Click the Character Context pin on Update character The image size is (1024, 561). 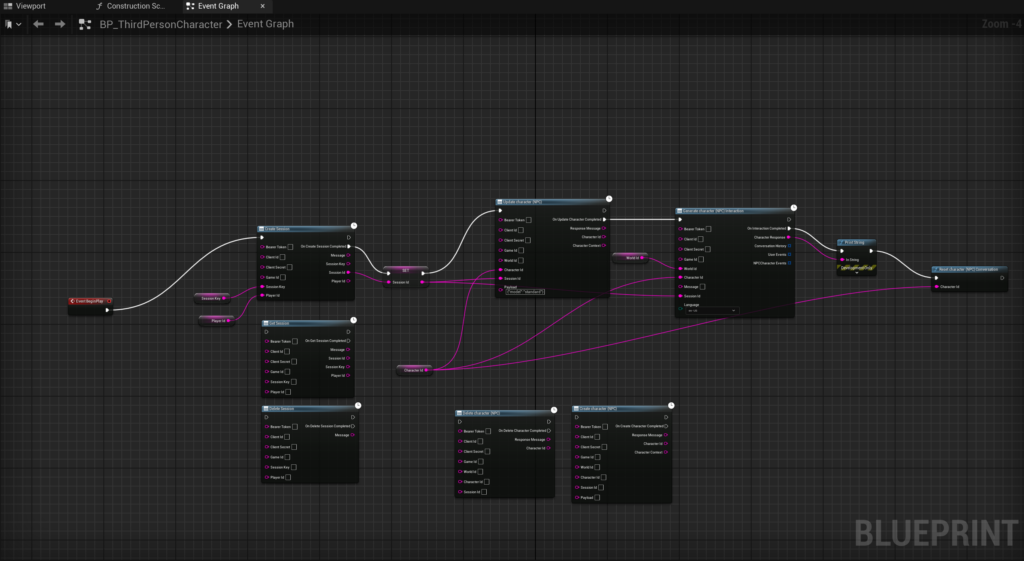coord(605,246)
